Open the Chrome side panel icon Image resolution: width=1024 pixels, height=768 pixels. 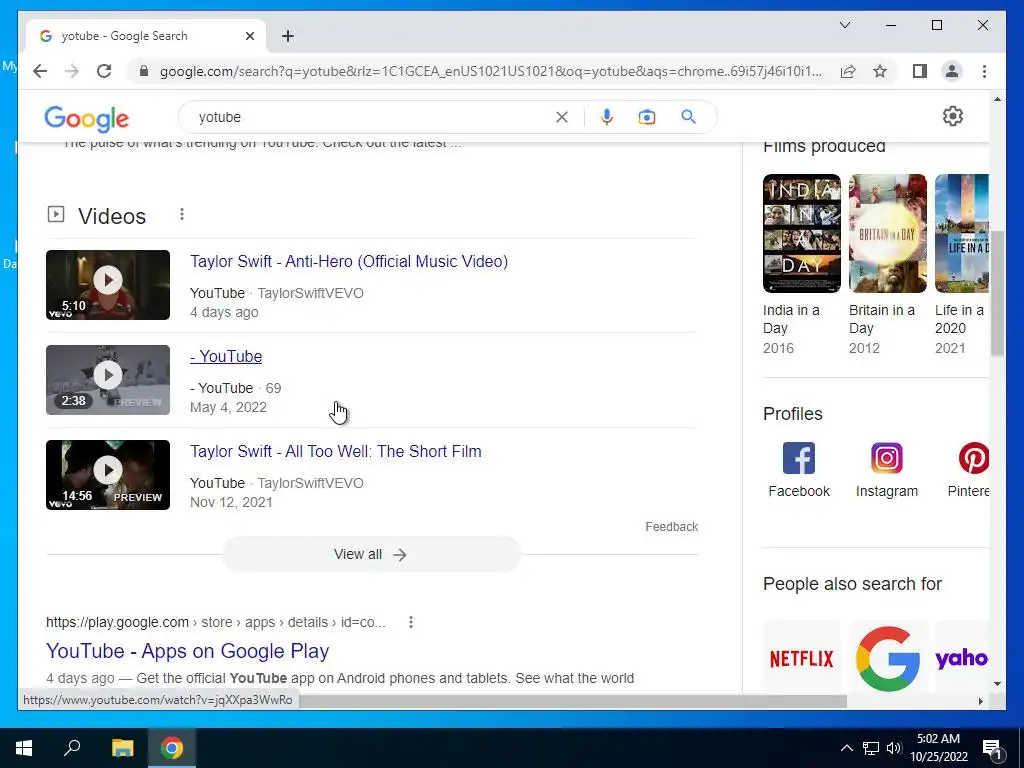click(x=920, y=71)
